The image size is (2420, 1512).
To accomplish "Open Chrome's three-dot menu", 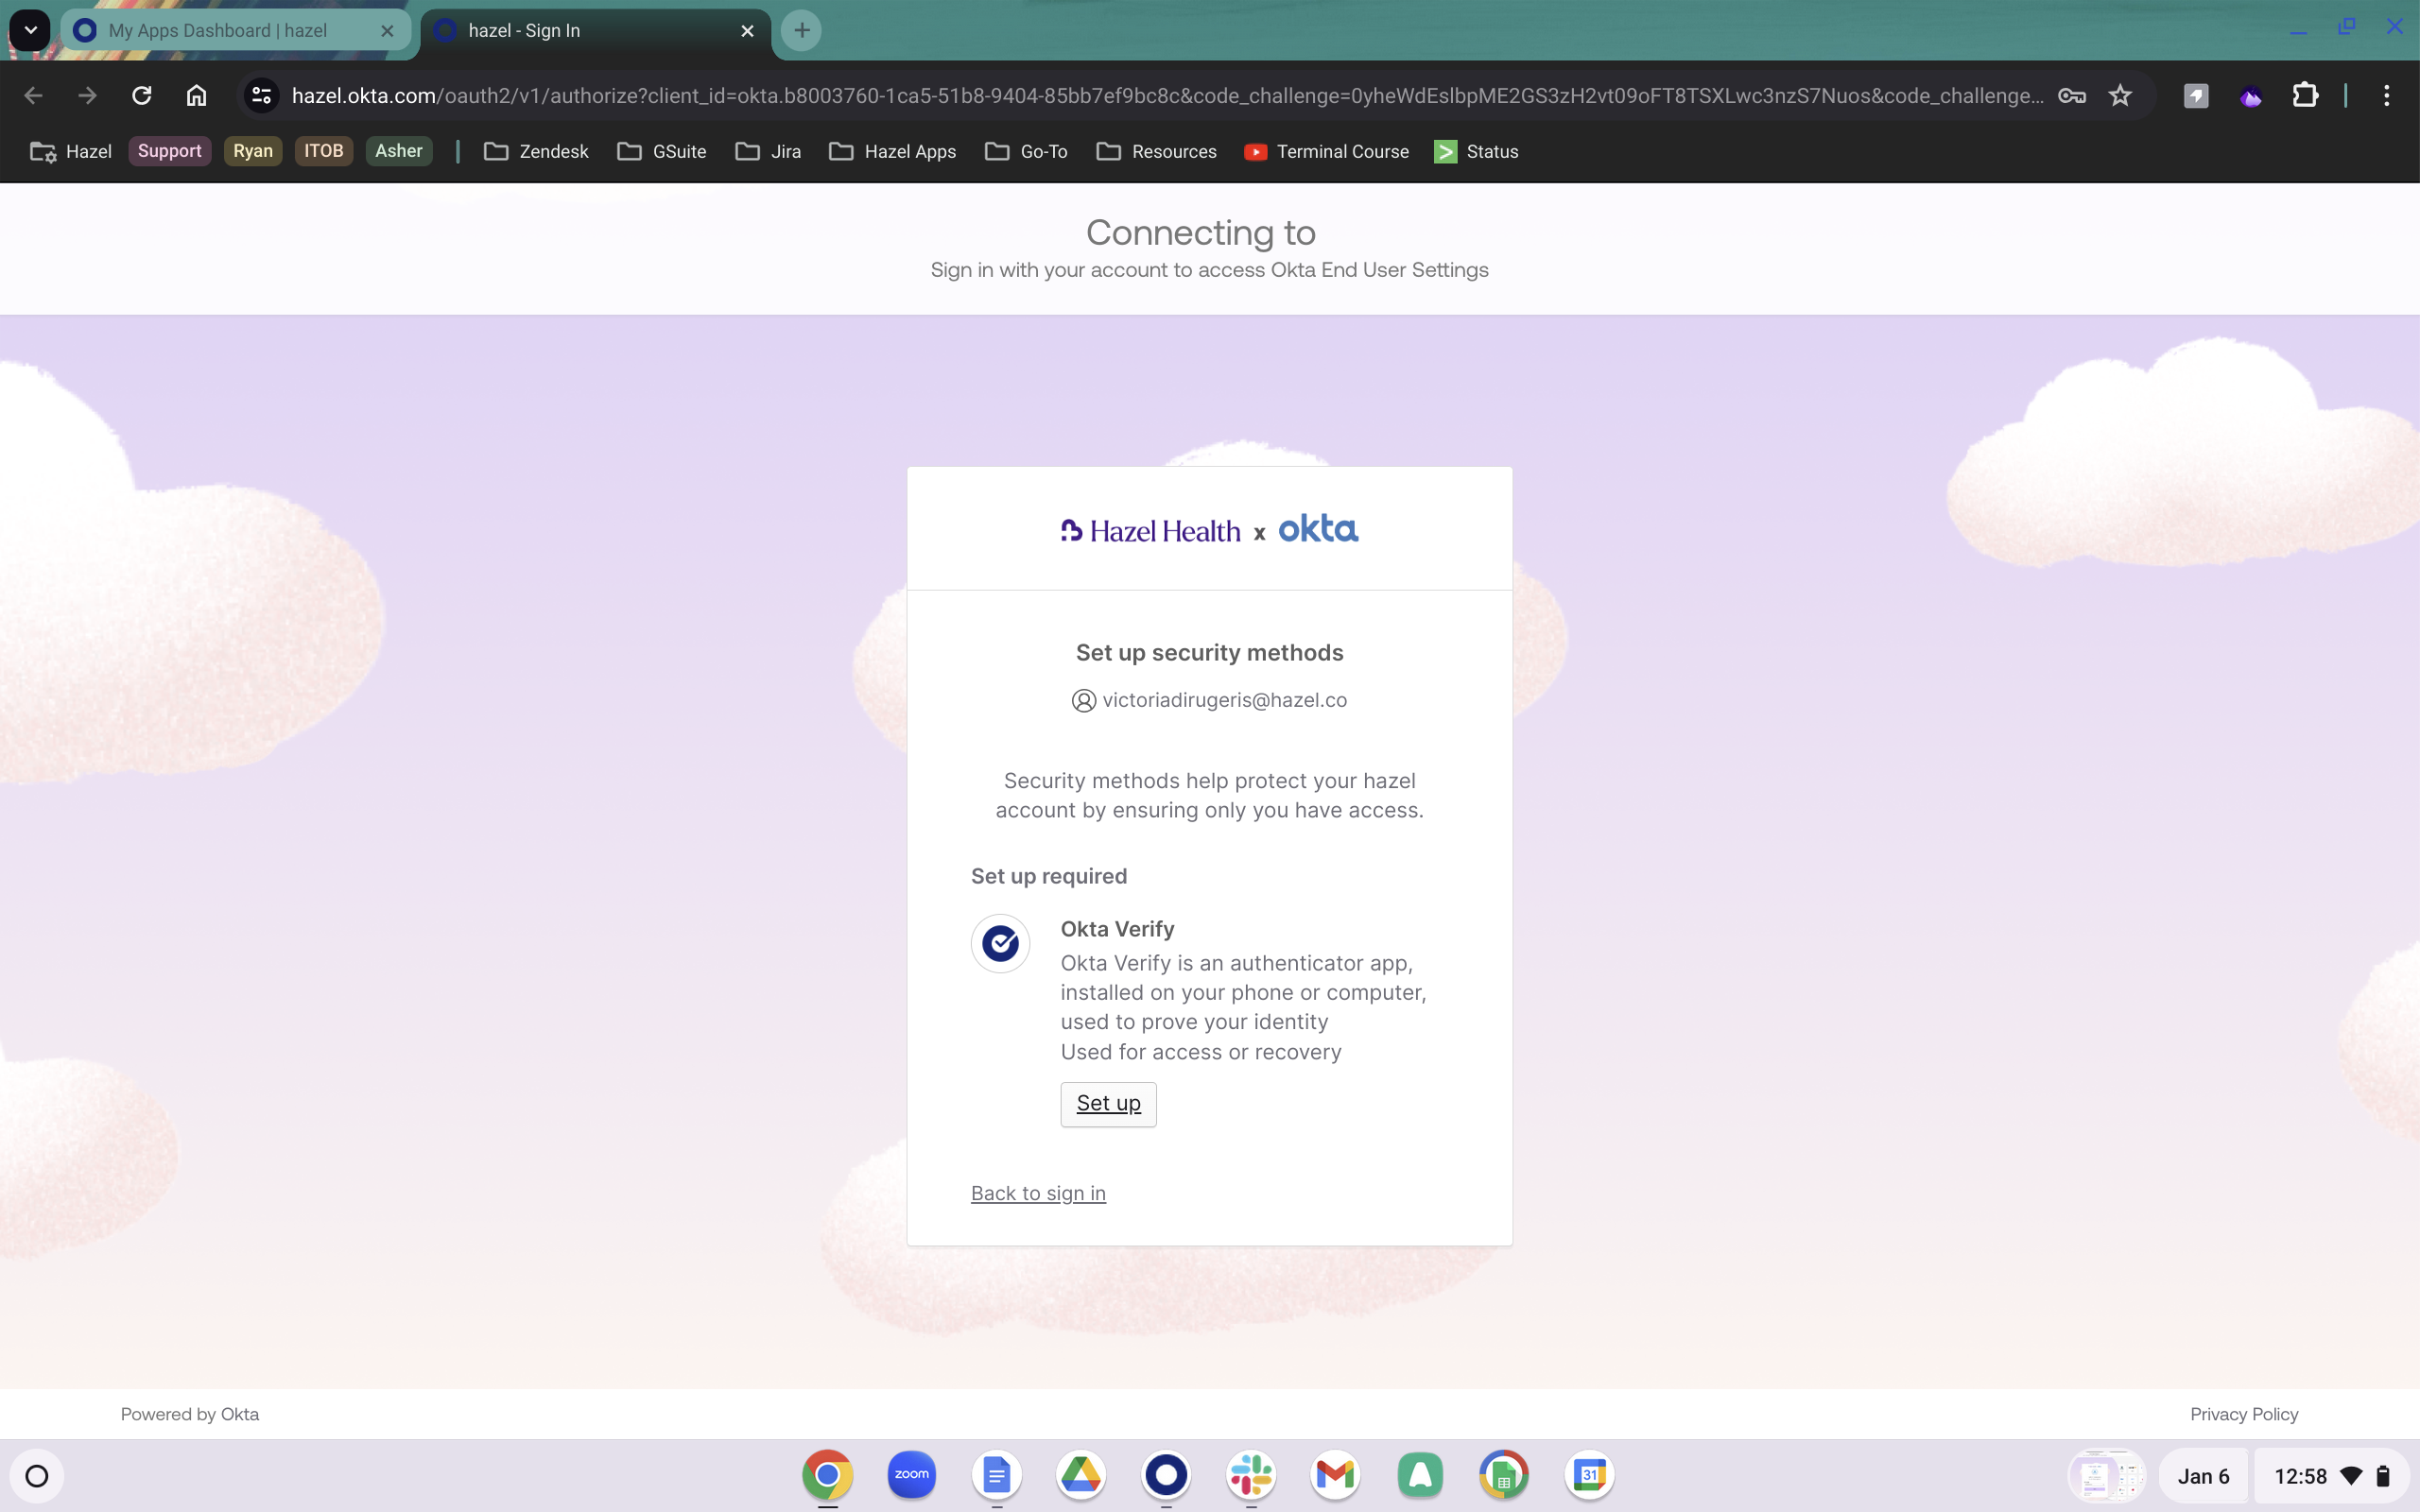I will [2386, 95].
